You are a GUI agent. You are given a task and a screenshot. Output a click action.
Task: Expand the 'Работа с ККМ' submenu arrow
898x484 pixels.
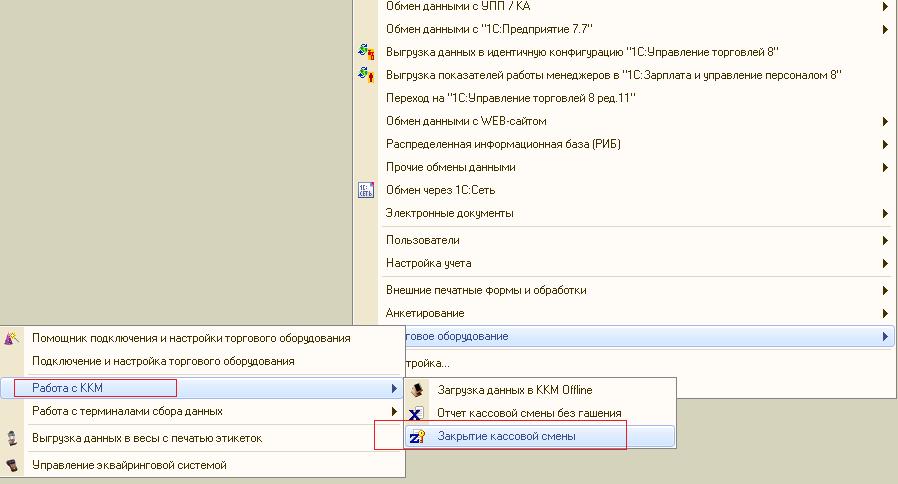tap(394, 388)
